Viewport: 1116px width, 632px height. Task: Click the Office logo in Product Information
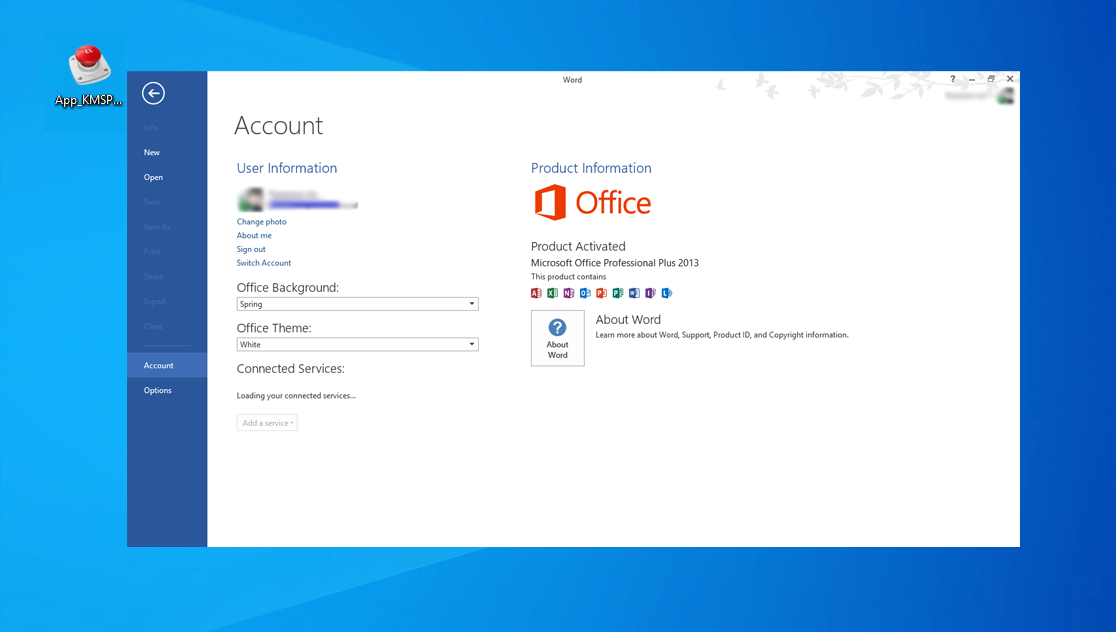[592, 203]
